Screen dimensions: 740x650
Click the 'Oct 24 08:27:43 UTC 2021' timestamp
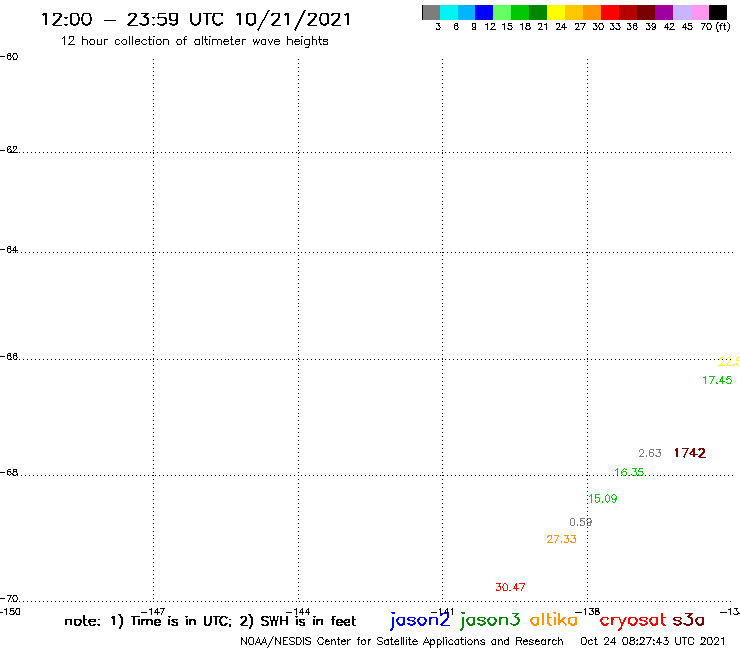[x=653, y=641]
